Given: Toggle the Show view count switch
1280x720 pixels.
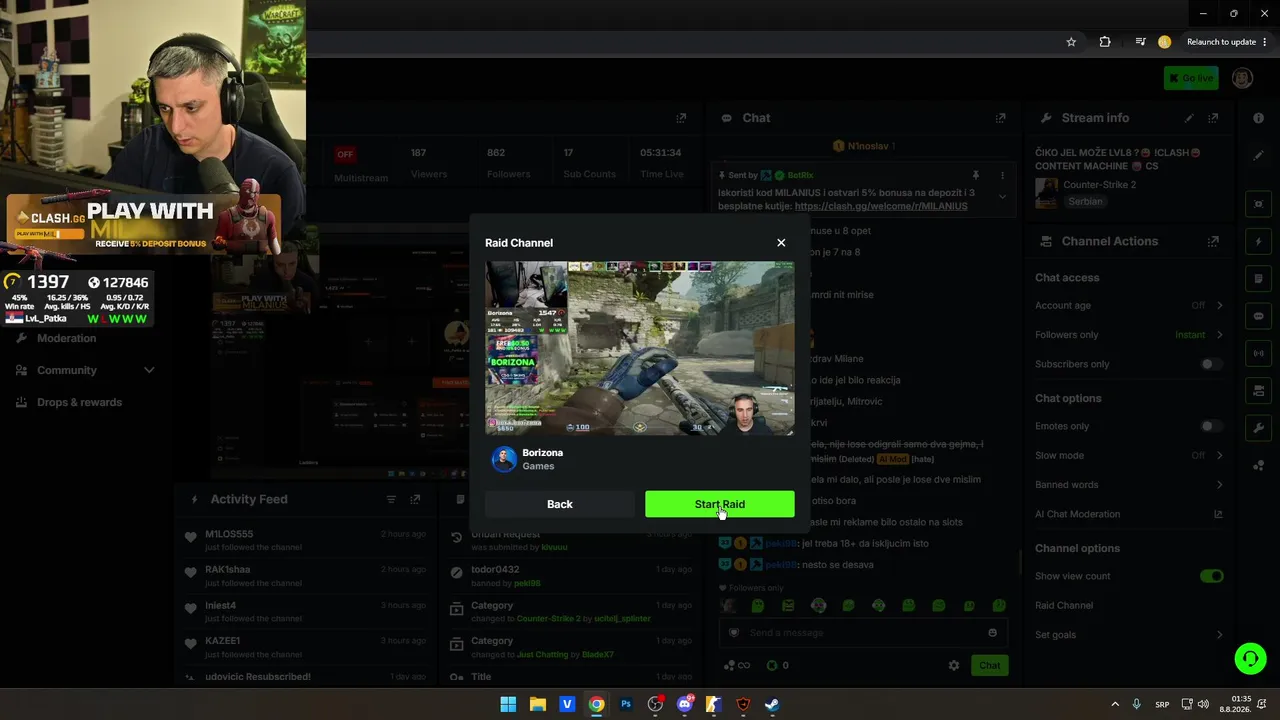Looking at the screenshot, I should point(1211,576).
